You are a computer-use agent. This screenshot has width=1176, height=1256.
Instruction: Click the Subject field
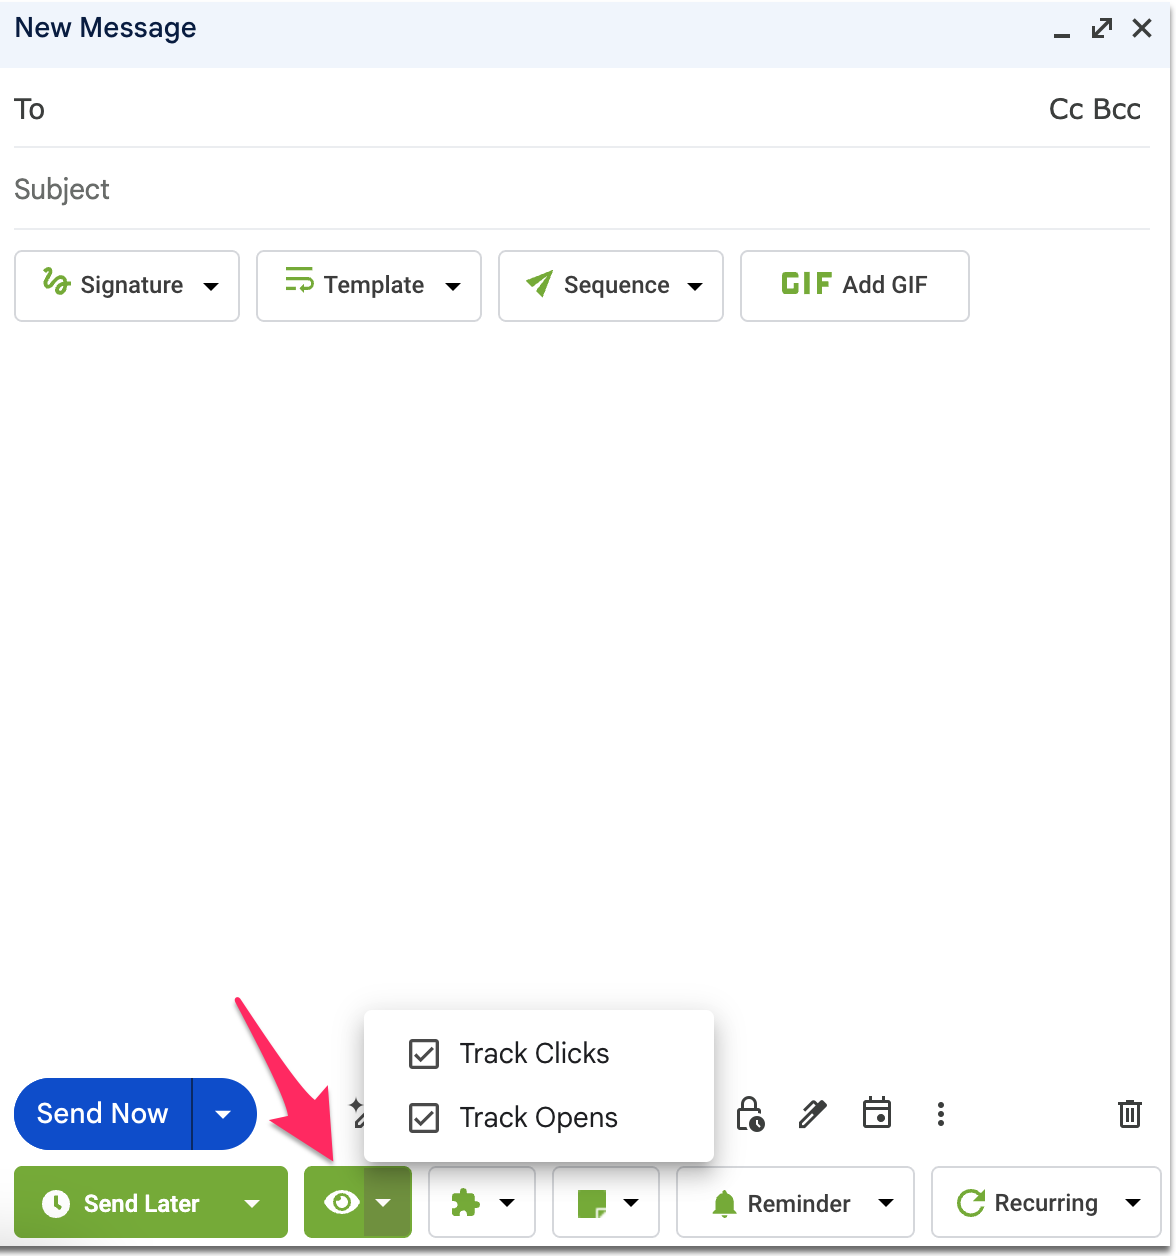(x=582, y=189)
